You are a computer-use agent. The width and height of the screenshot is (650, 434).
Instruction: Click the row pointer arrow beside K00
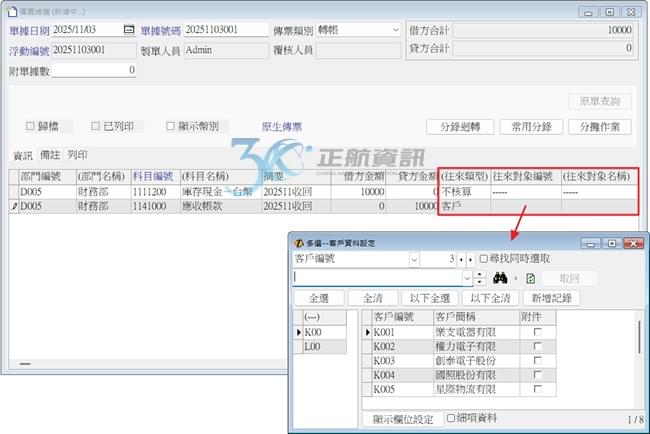[298, 332]
